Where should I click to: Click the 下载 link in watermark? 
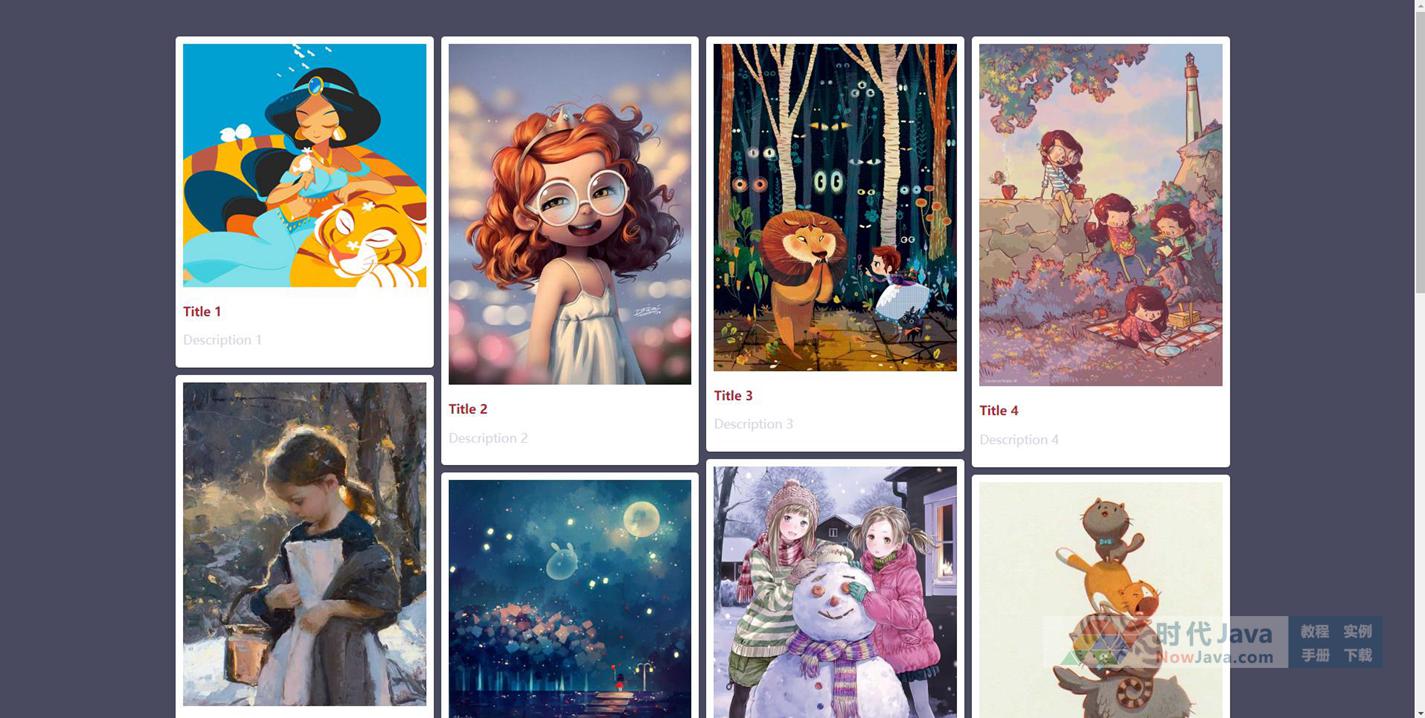(x=1357, y=655)
